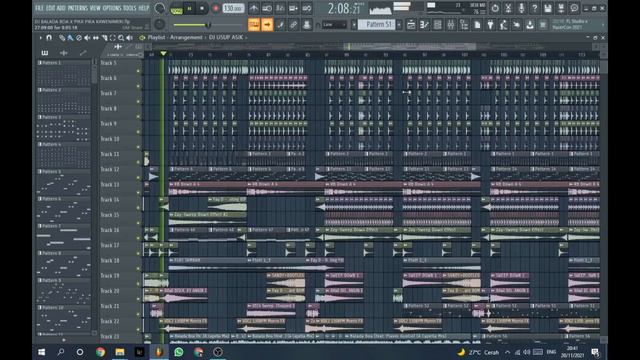Click the Arrangement breadcrumb label
This screenshot has width=640, height=360.
[x=186, y=37]
